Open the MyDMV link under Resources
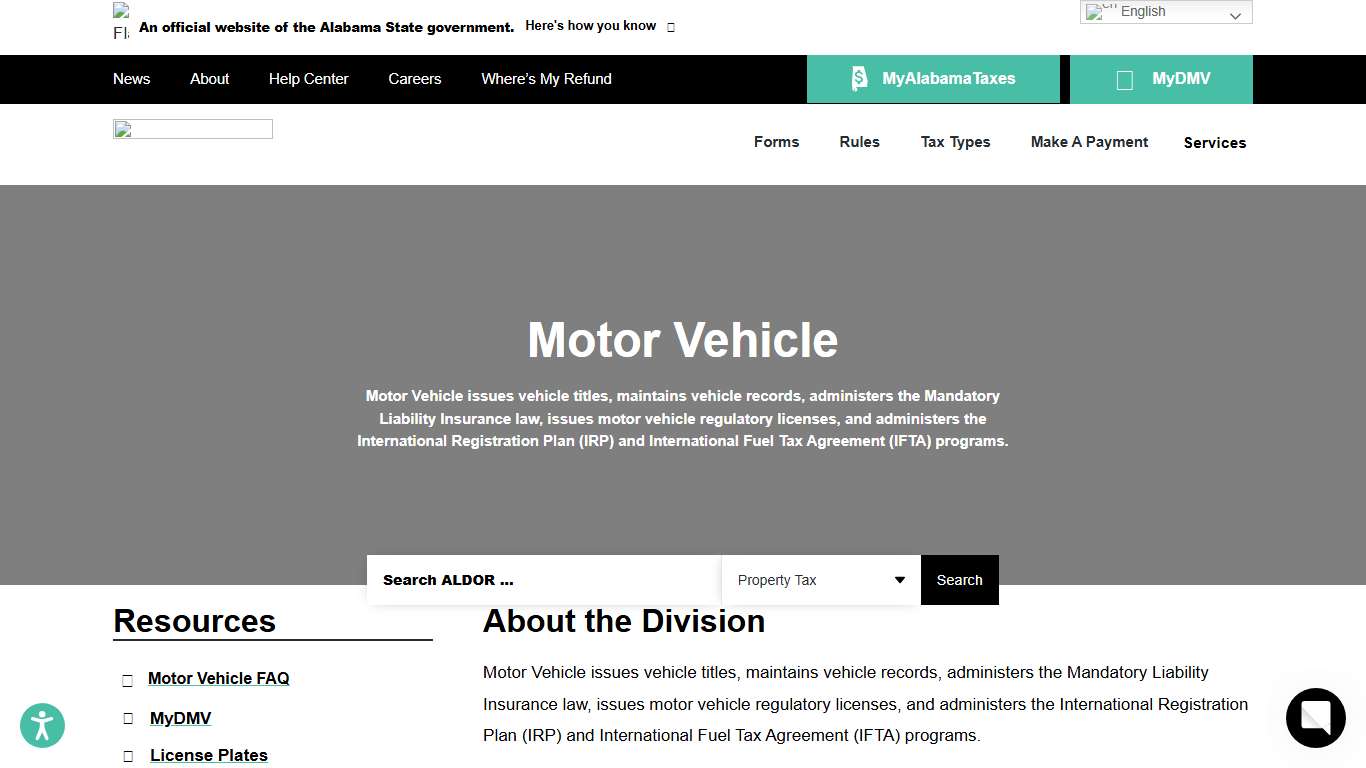The image size is (1366, 768). click(x=180, y=718)
